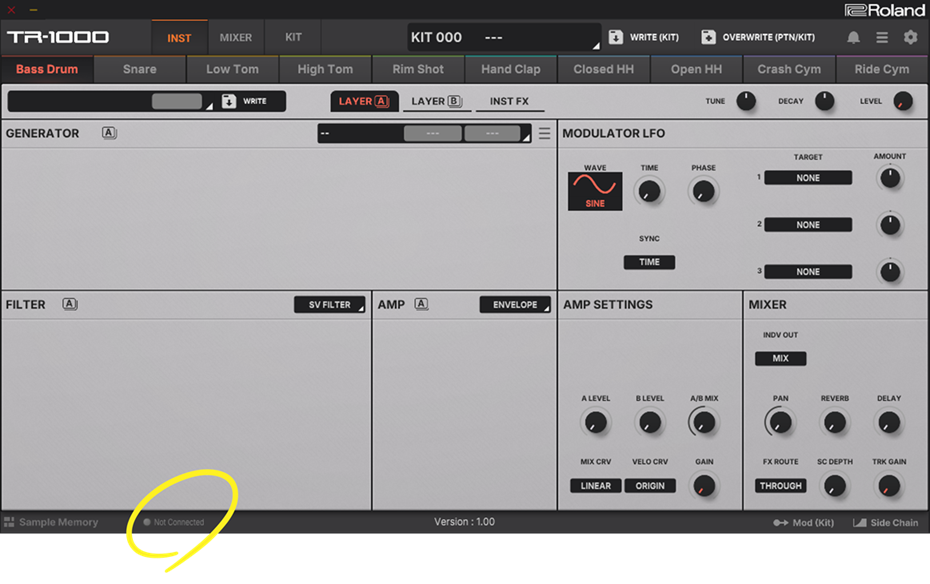This screenshot has height=584, width=930.
Task: Click the OVERWRITE (PTN/KIT) button label
Action: [769, 37]
